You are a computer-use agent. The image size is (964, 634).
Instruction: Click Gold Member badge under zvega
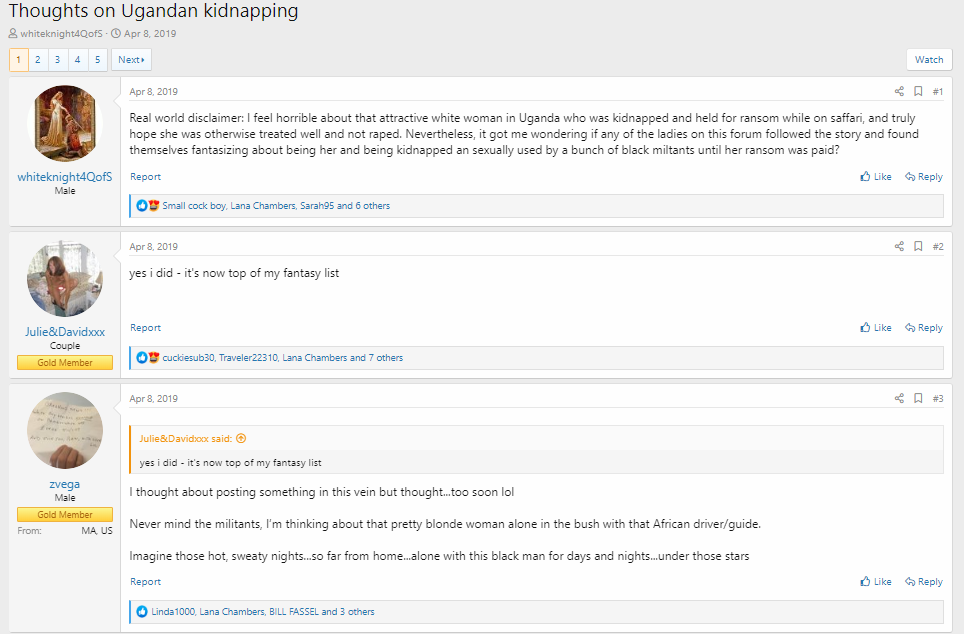pyautogui.click(x=65, y=515)
